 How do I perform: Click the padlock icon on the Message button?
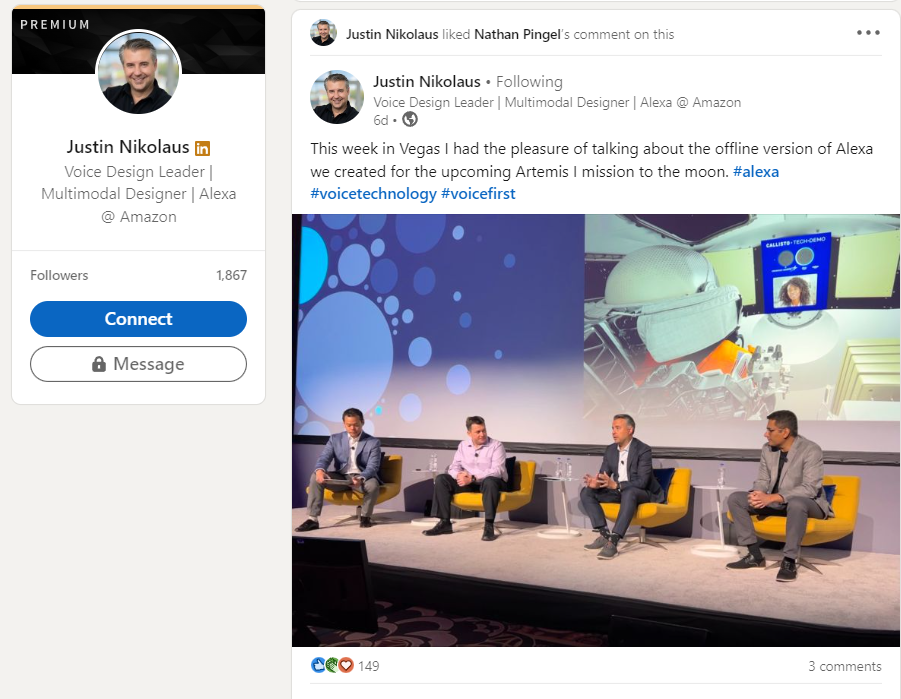click(99, 364)
